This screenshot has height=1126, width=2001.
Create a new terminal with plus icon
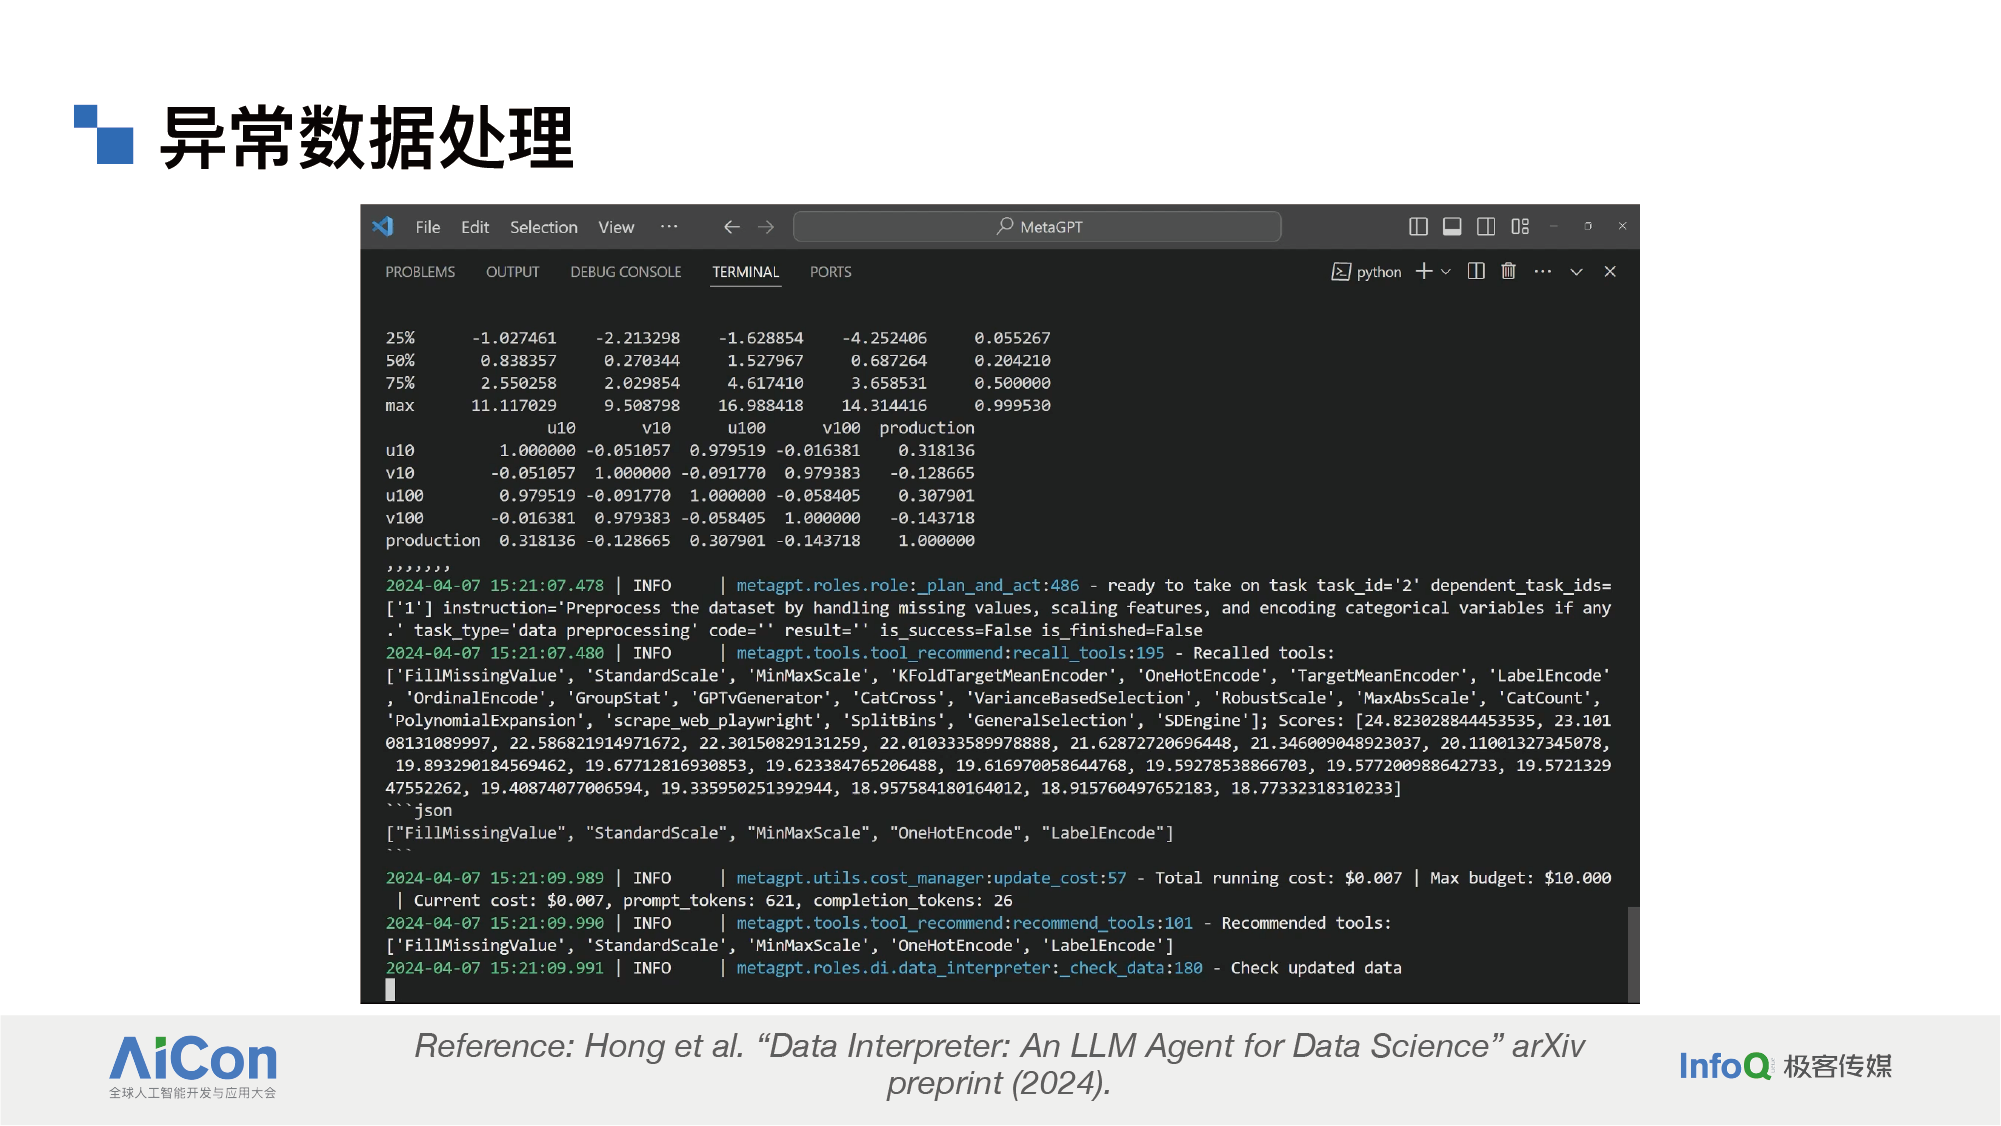[1424, 271]
